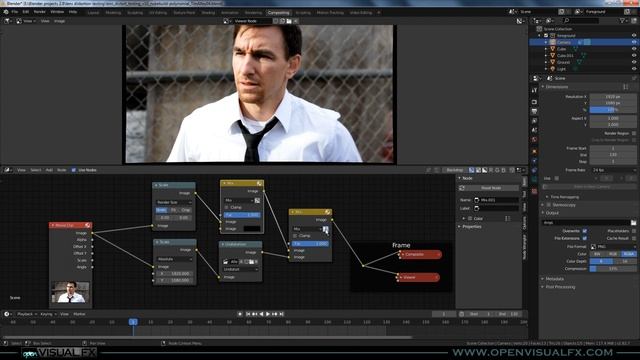This screenshot has height=360, width=640.
Task: Open the Window menu
Action: (57, 12)
